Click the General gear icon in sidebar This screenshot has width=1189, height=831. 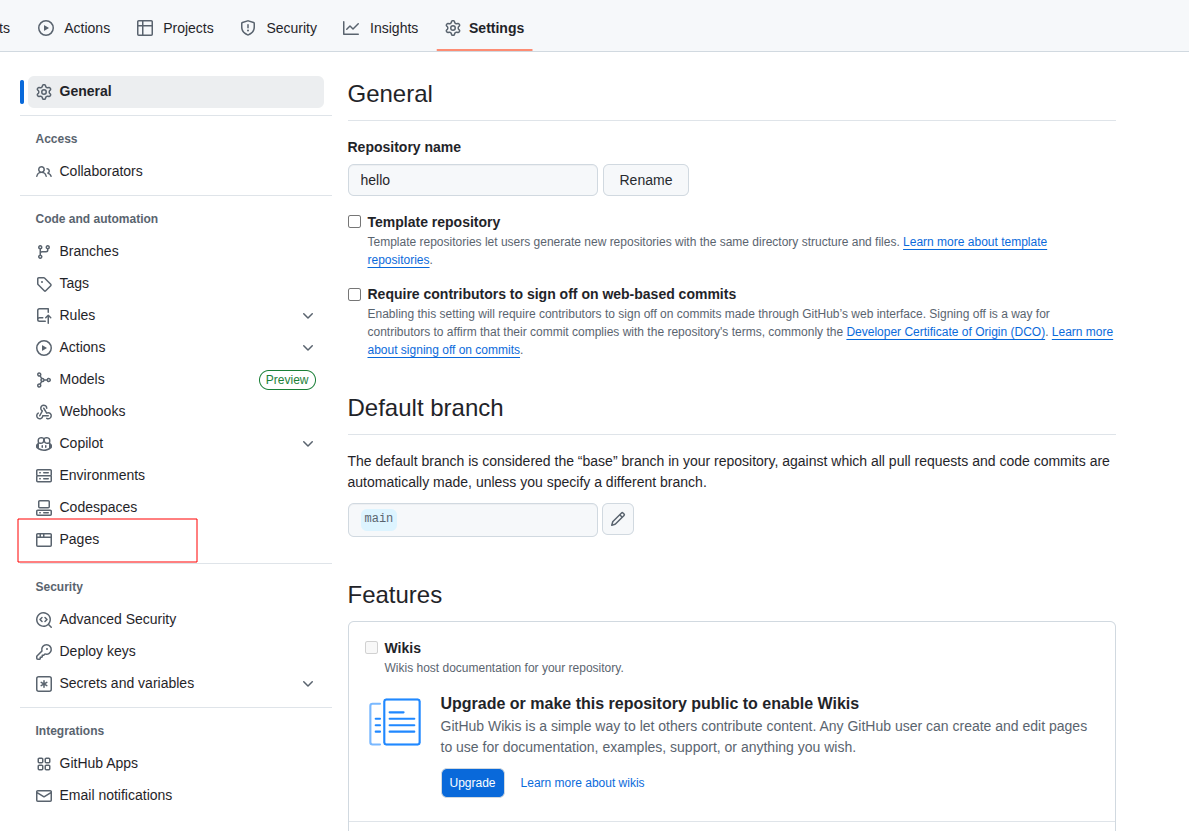[x=44, y=92]
